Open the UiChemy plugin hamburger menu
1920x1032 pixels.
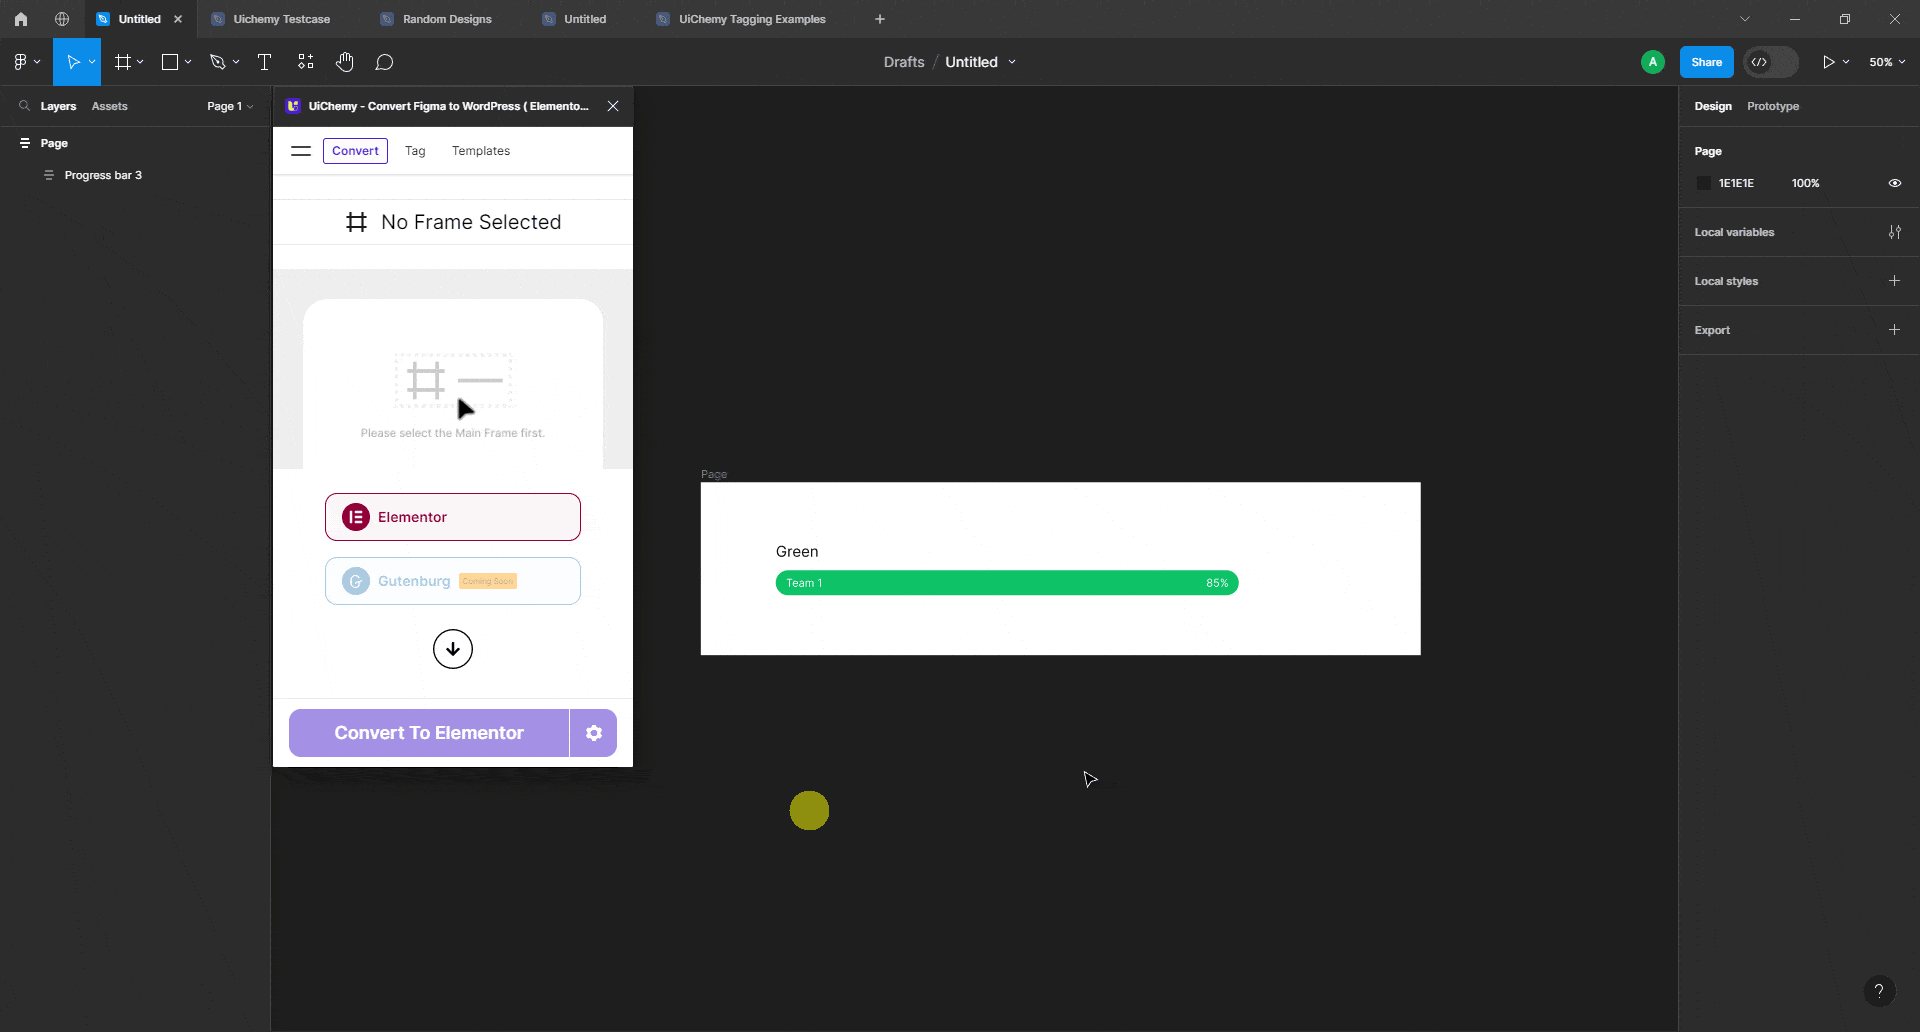300,151
